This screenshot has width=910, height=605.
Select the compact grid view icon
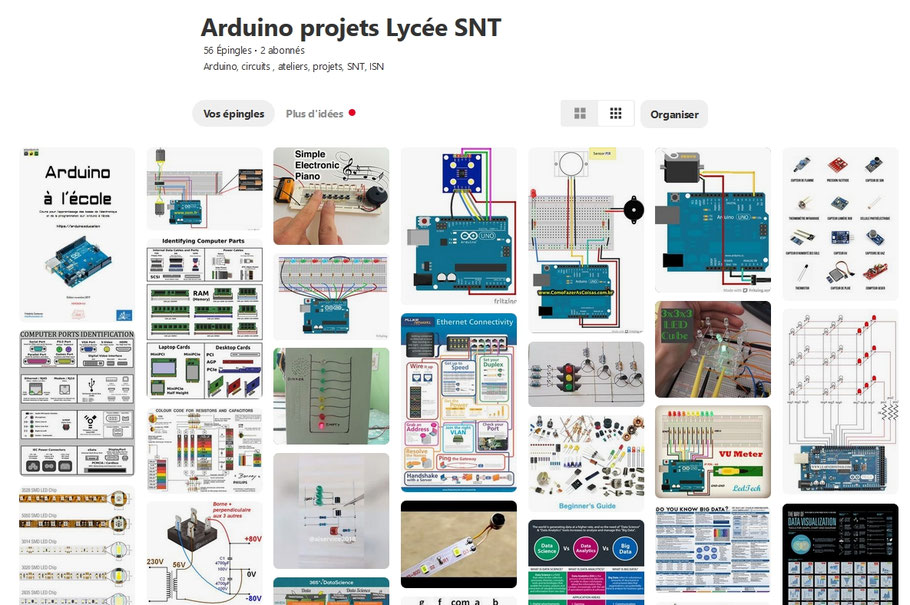click(615, 113)
